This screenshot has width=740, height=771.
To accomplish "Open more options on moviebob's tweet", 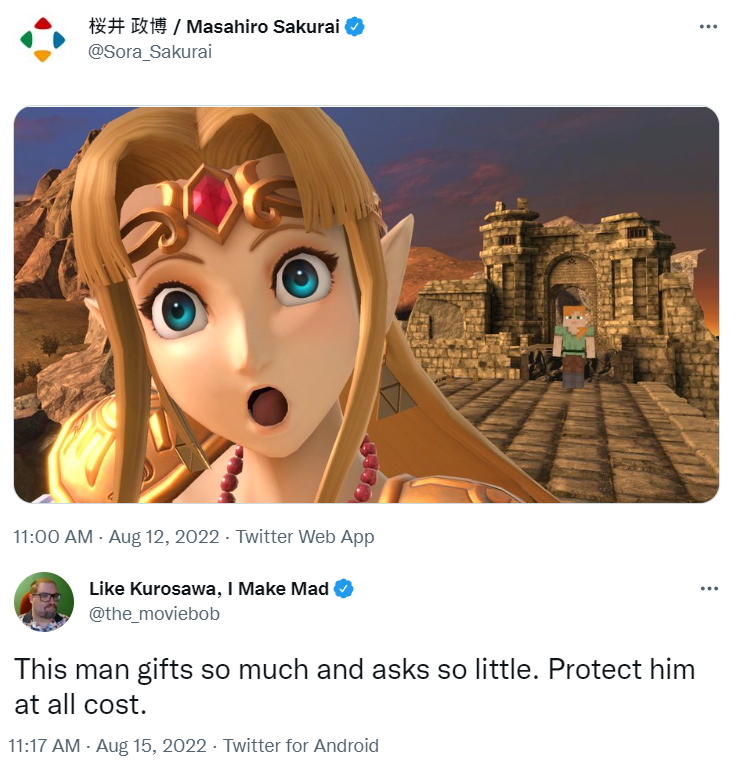I will click(709, 589).
